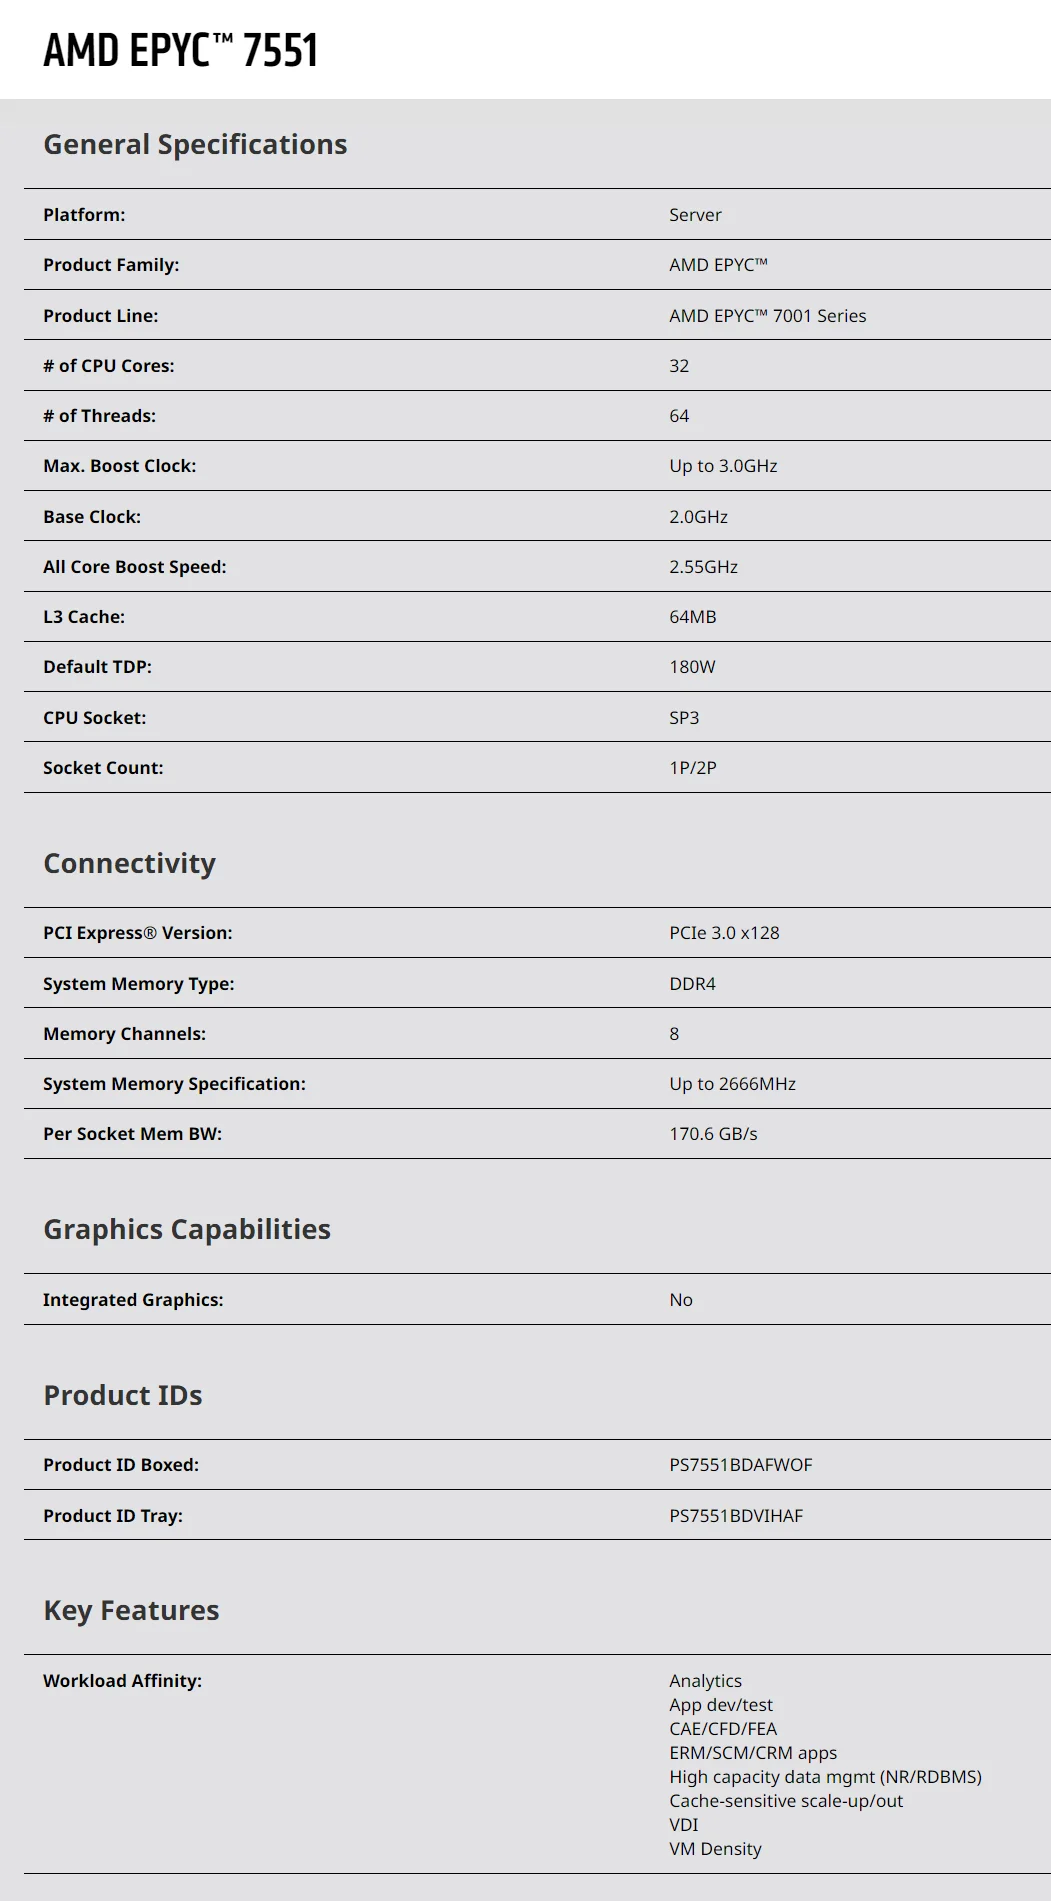
Task: Select the Max. Boost Clock value
Action: 723,466
